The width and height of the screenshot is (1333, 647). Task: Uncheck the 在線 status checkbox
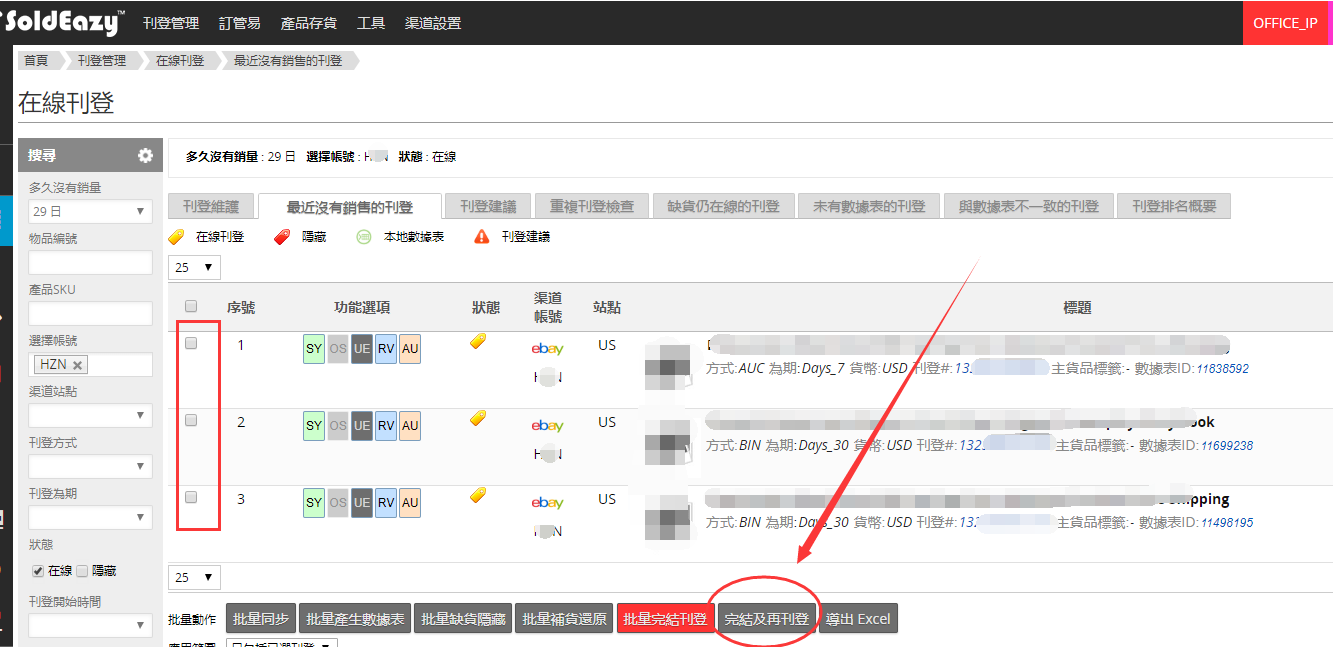click(38, 571)
